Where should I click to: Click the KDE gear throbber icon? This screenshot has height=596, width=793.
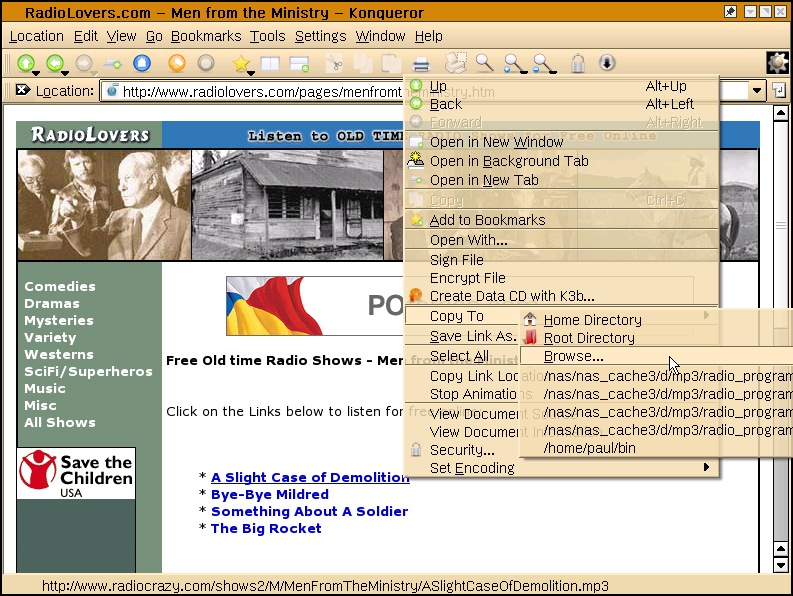(778, 63)
